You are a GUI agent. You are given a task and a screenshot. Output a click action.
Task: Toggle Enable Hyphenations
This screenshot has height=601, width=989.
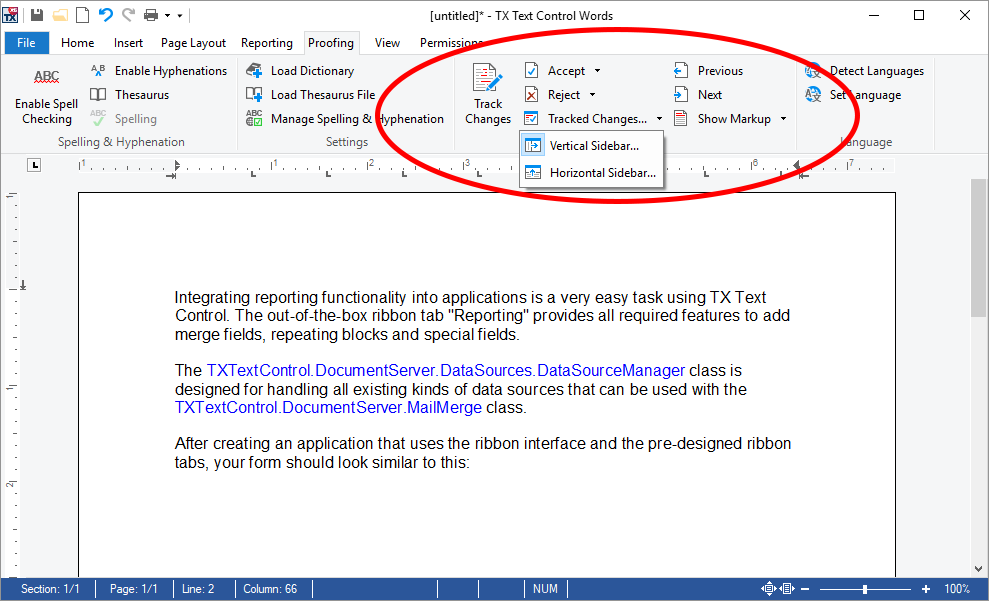click(158, 71)
